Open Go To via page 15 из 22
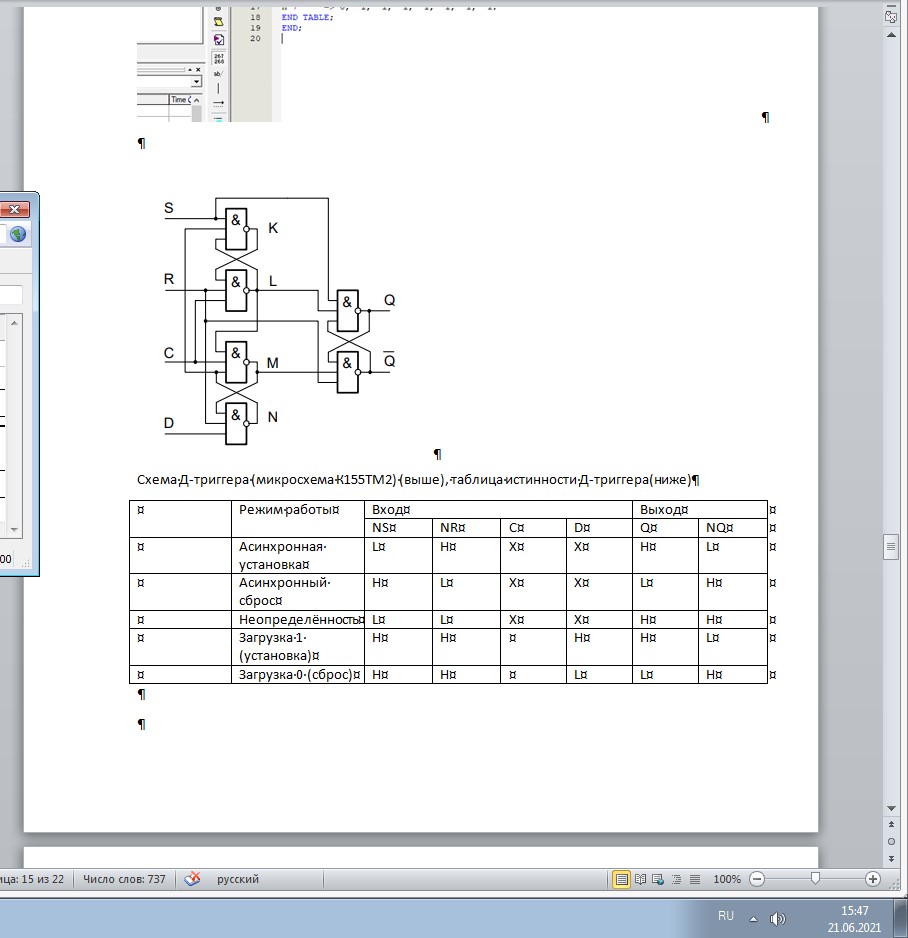This screenshot has width=908, height=938. pyautogui.click(x=32, y=879)
